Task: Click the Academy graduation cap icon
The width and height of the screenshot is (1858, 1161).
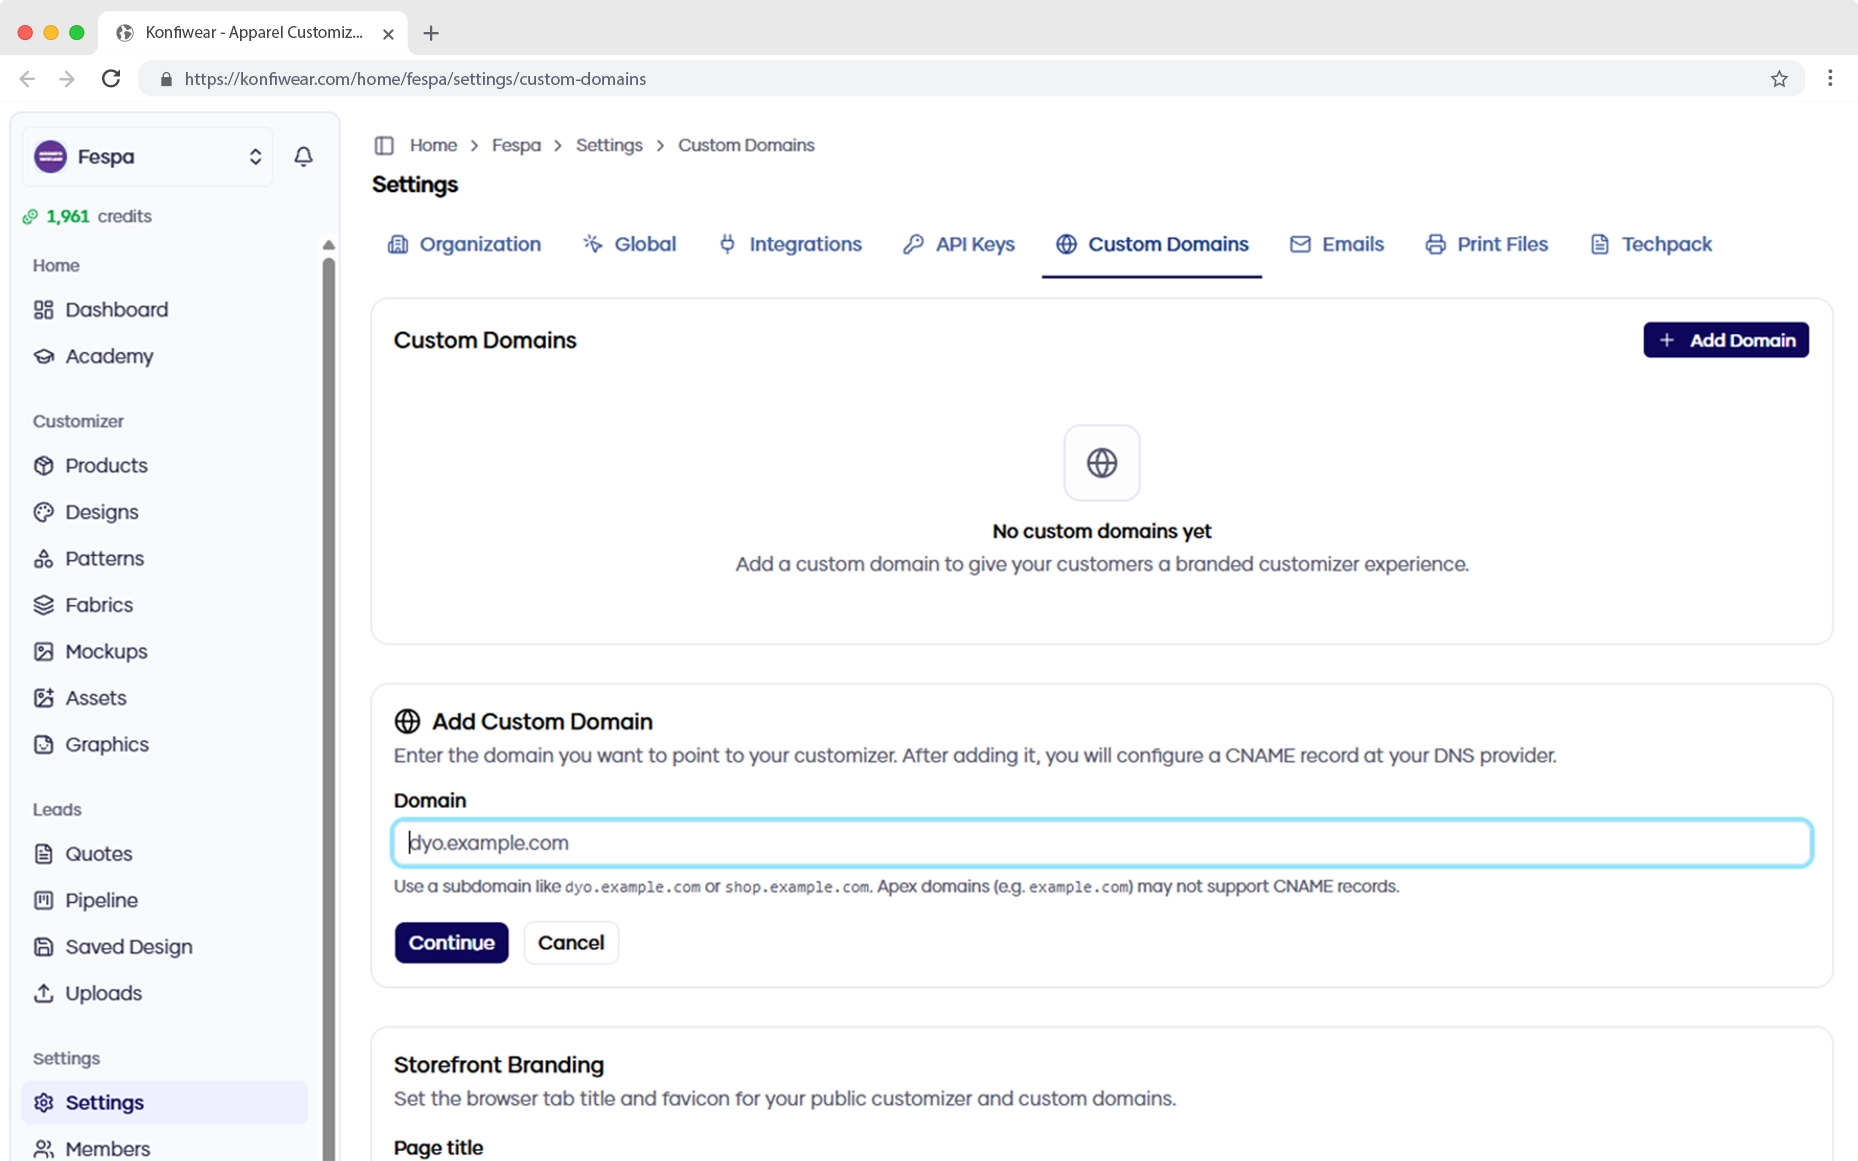Action: point(43,356)
